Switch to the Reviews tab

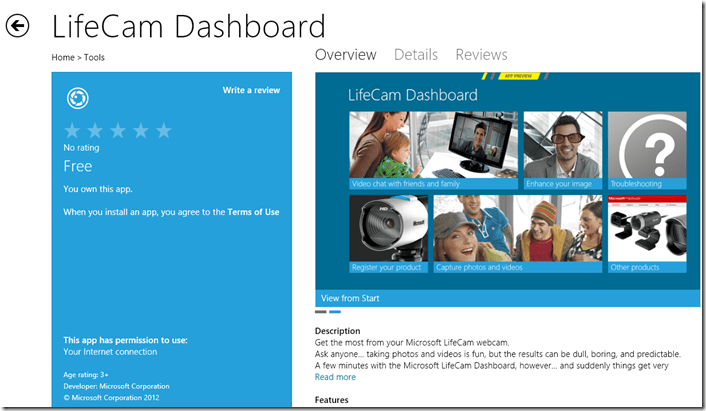tap(481, 55)
